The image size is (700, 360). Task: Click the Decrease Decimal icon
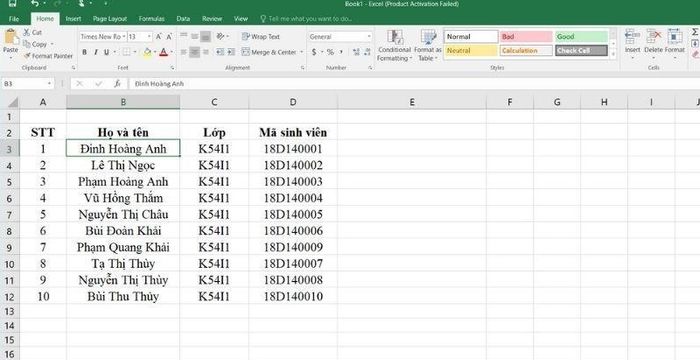(367, 52)
